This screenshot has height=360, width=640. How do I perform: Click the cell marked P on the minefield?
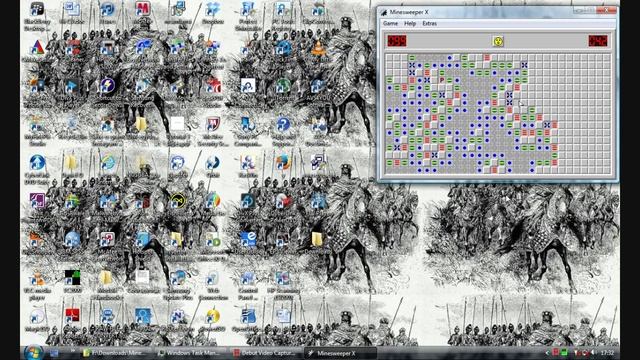coord(442,80)
